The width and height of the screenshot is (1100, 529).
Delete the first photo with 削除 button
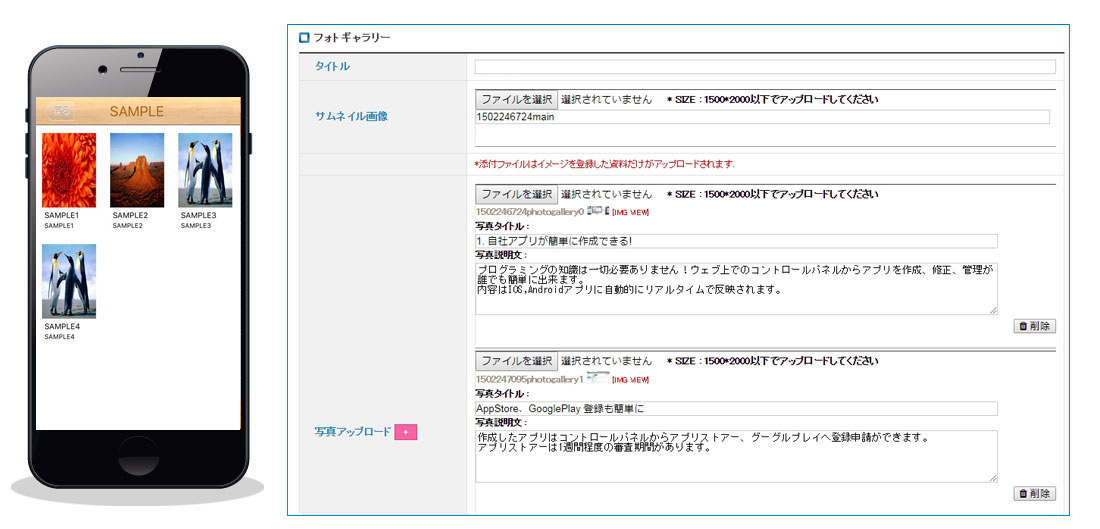tap(1035, 326)
